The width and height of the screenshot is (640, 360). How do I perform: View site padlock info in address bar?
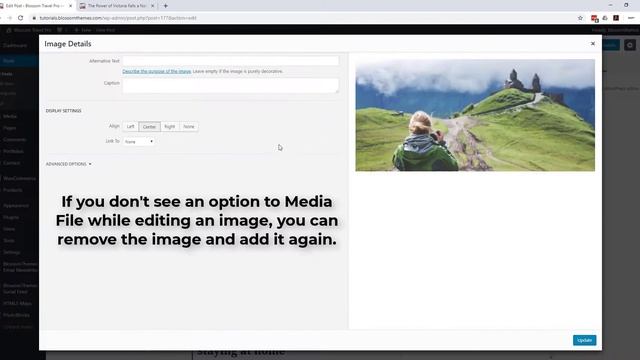point(35,18)
